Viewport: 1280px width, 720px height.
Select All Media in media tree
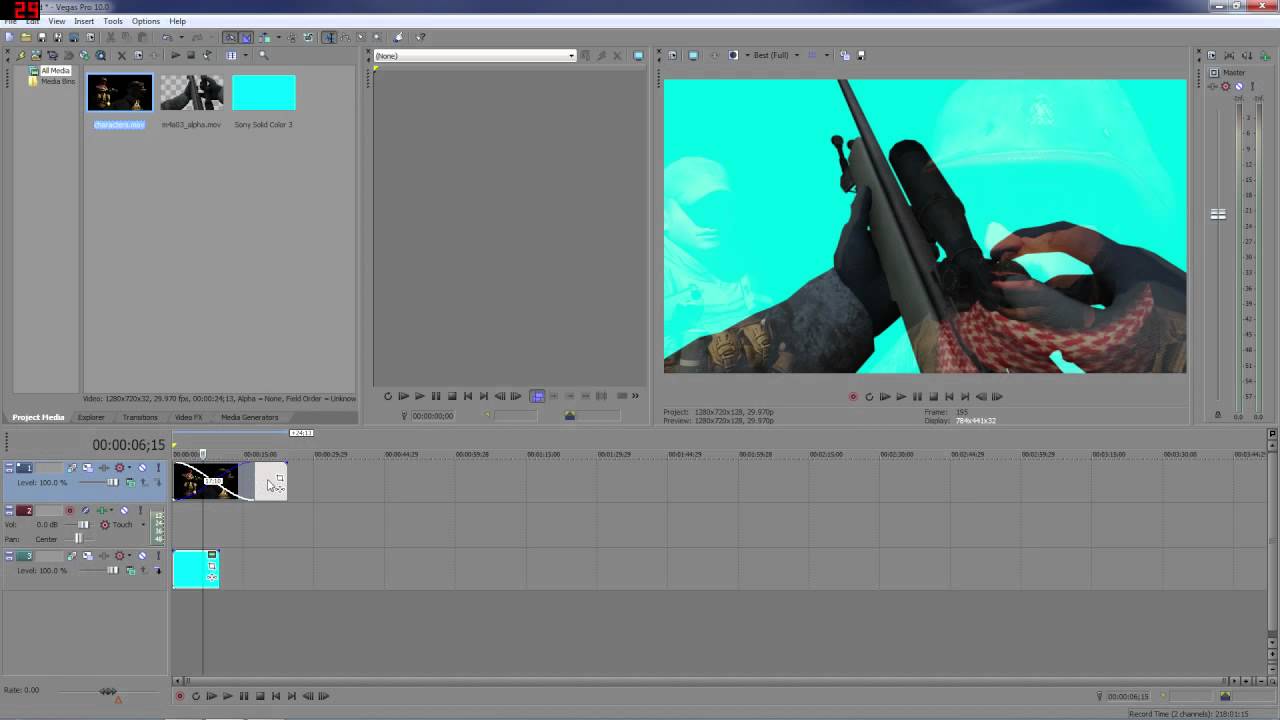point(55,71)
